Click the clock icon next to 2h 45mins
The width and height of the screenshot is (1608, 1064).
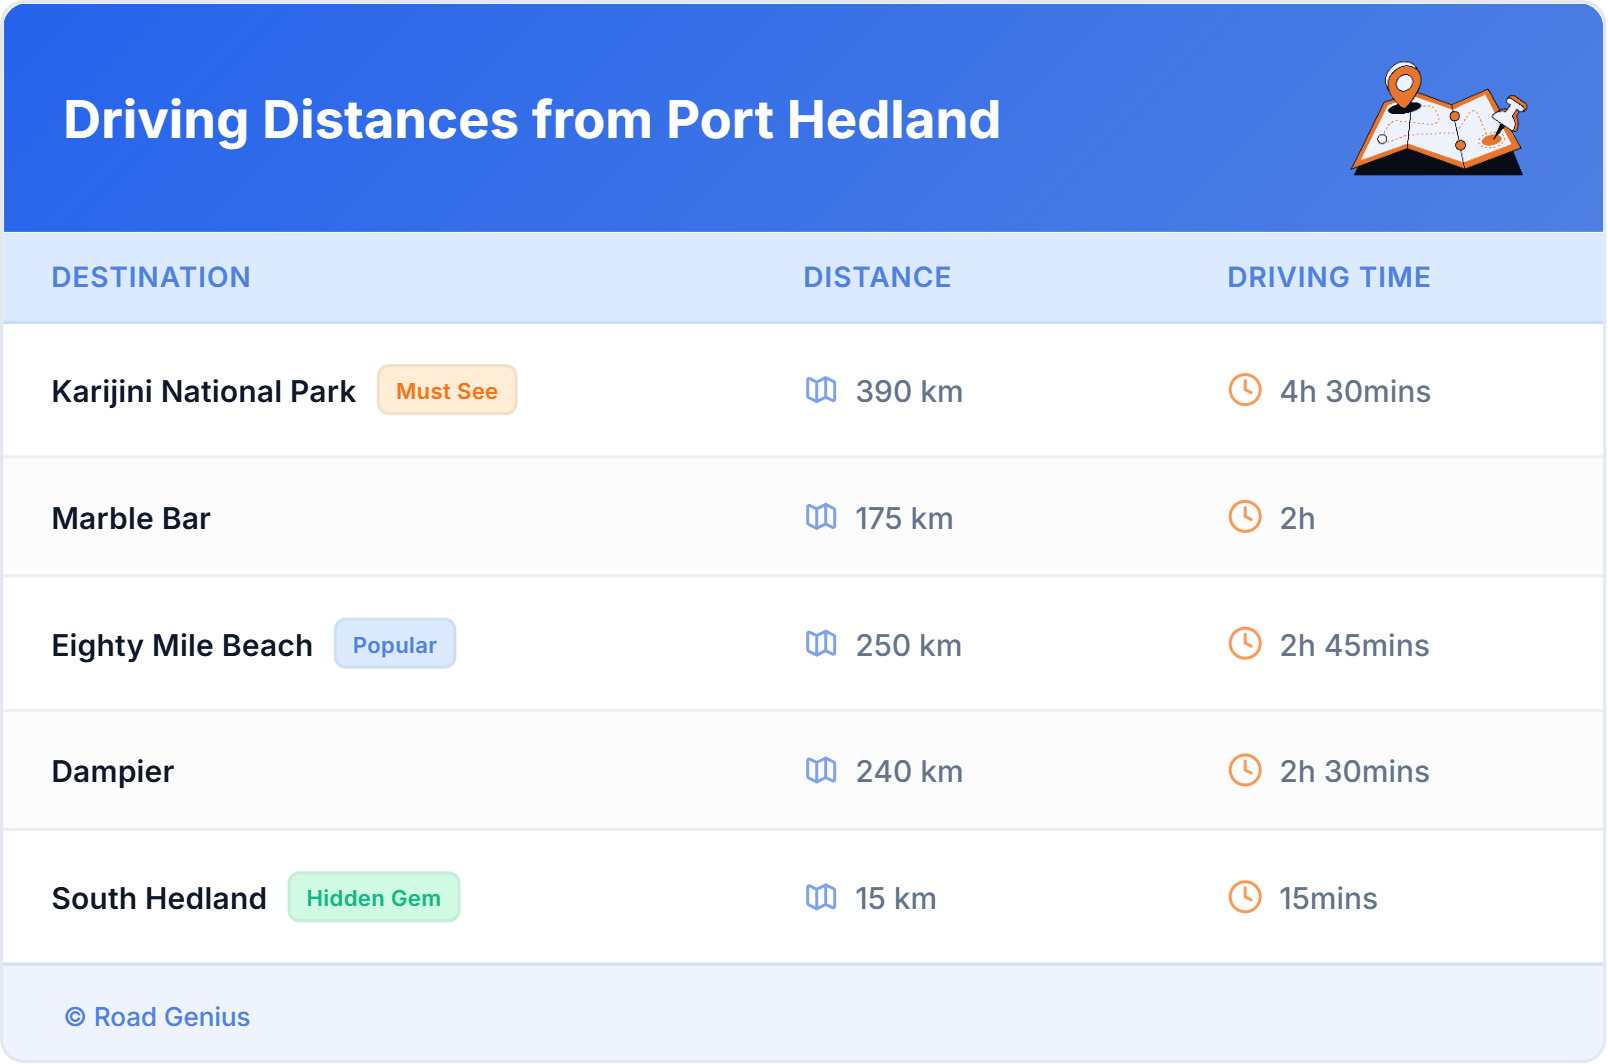coord(1244,645)
